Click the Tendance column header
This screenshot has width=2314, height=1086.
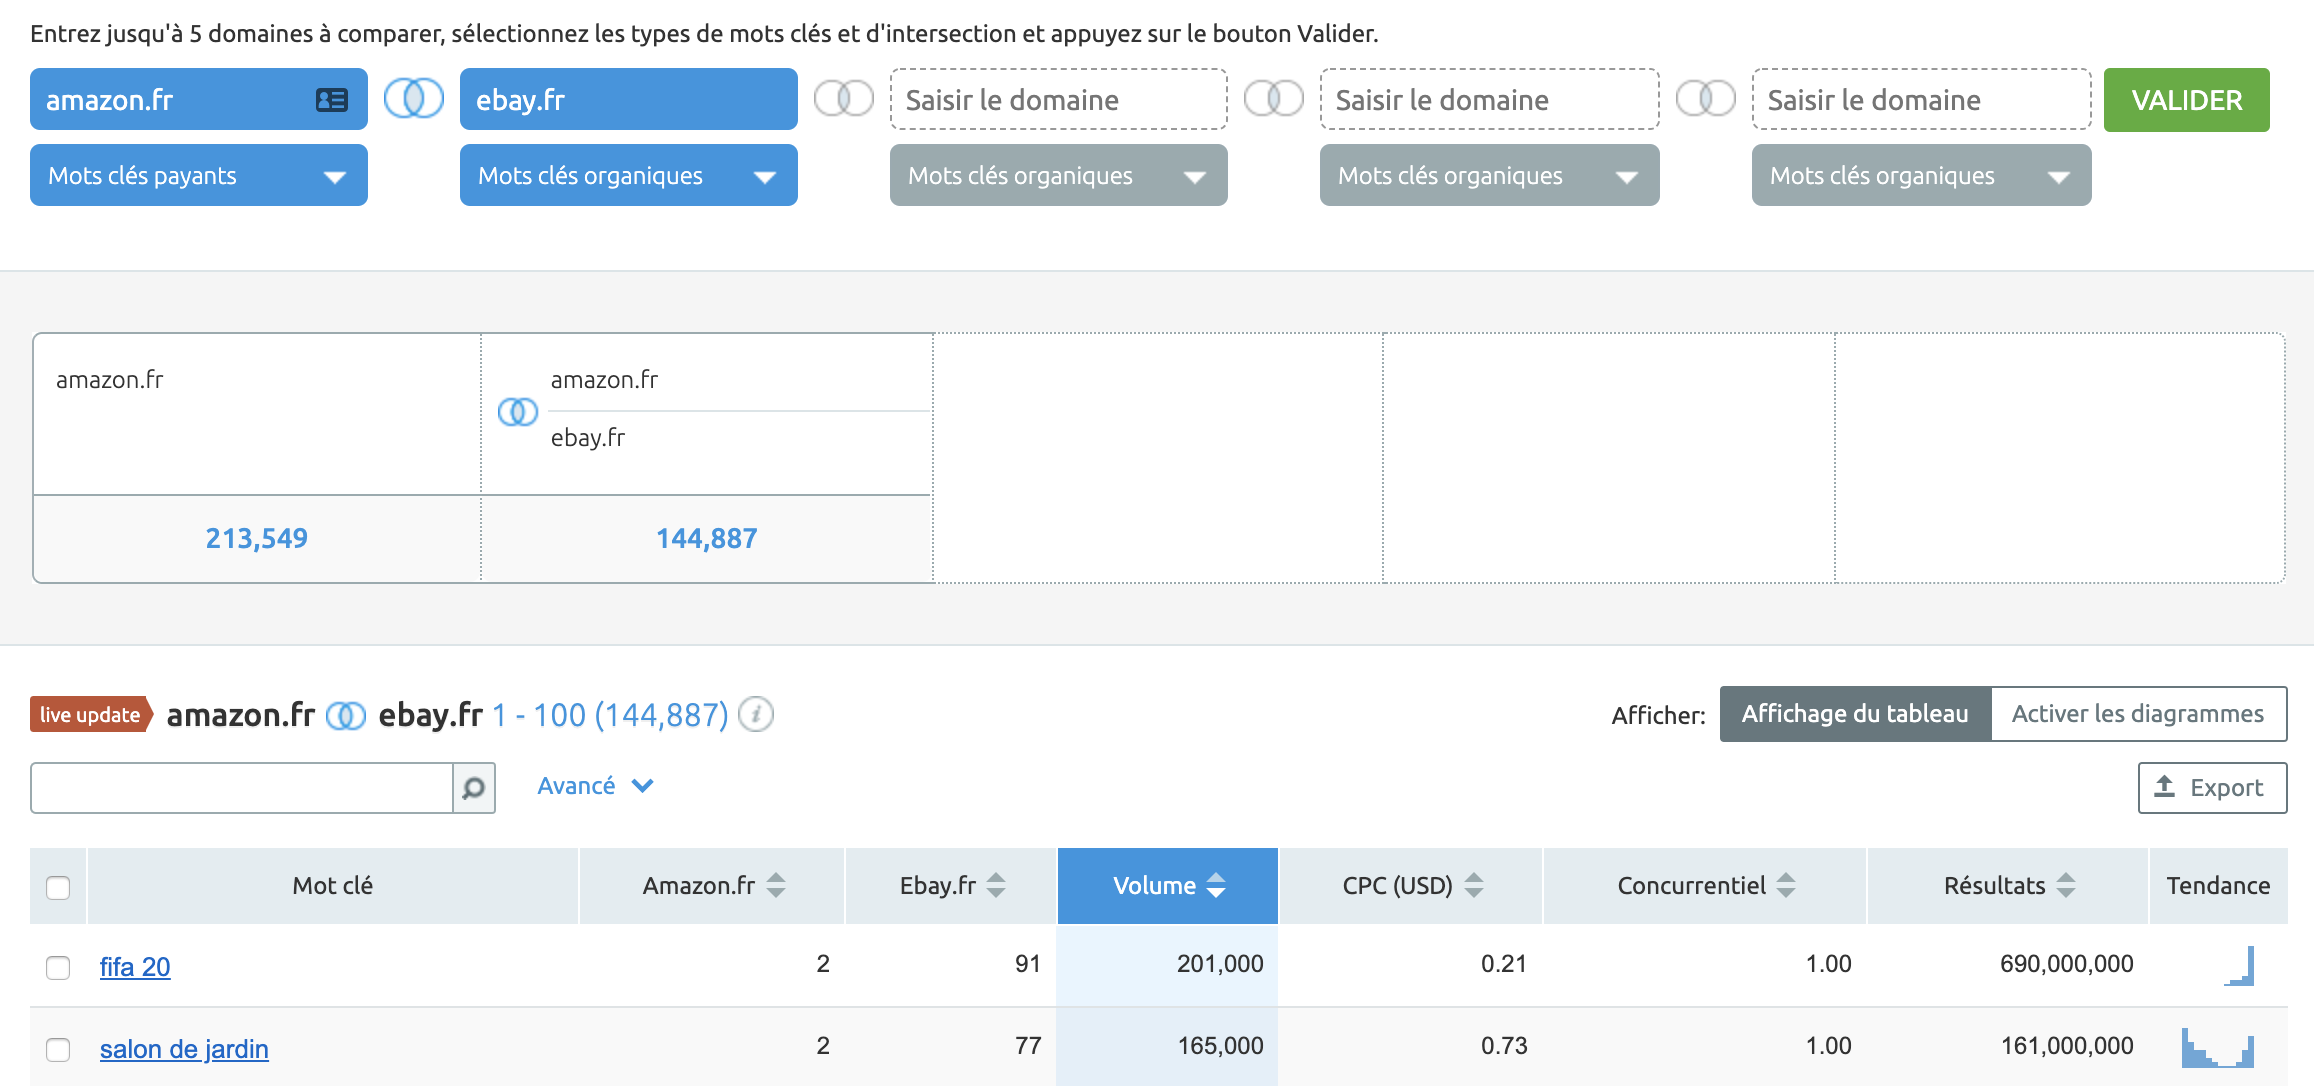(x=2218, y=885)
